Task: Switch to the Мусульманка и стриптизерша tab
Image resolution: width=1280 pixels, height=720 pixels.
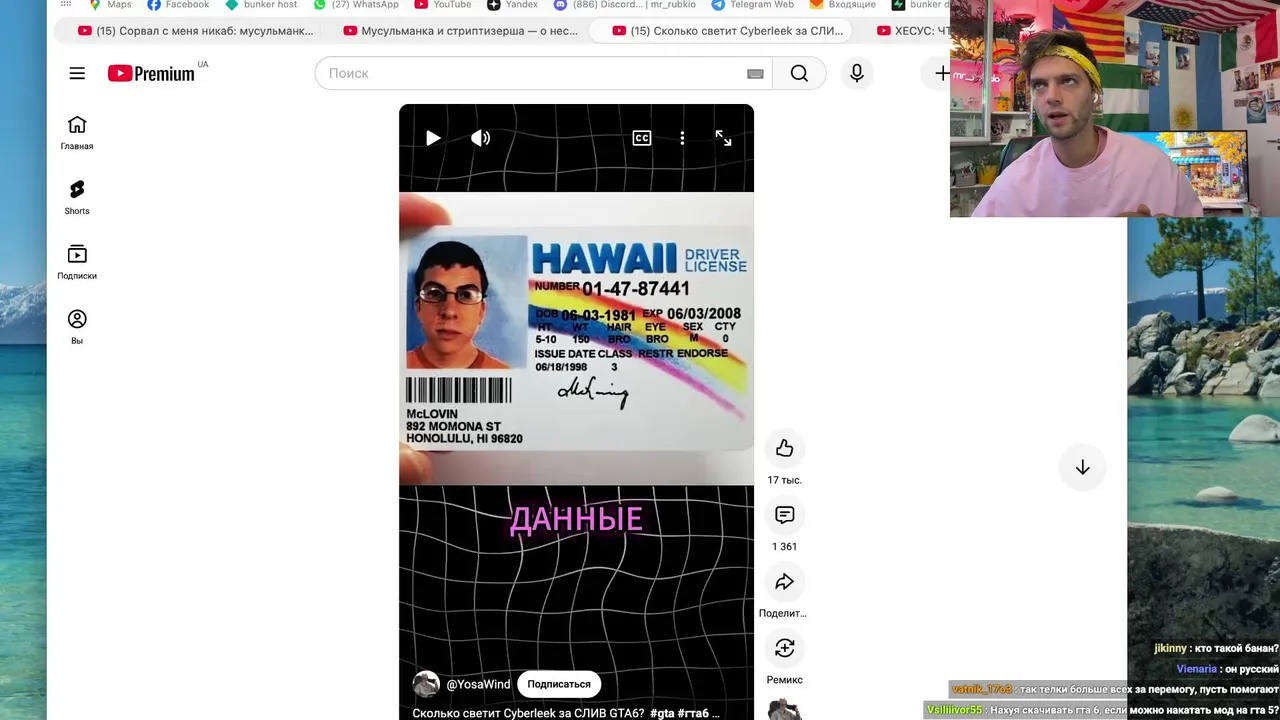Action: pos(461,31)
